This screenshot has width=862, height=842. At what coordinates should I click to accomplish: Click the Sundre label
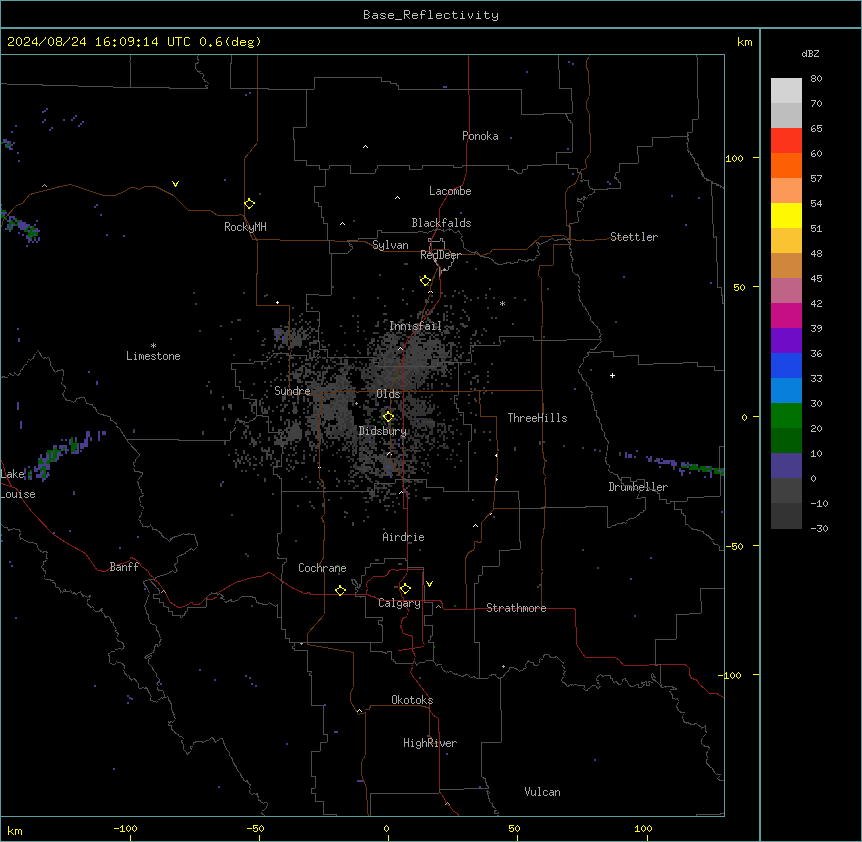click(x=292, y=391)
